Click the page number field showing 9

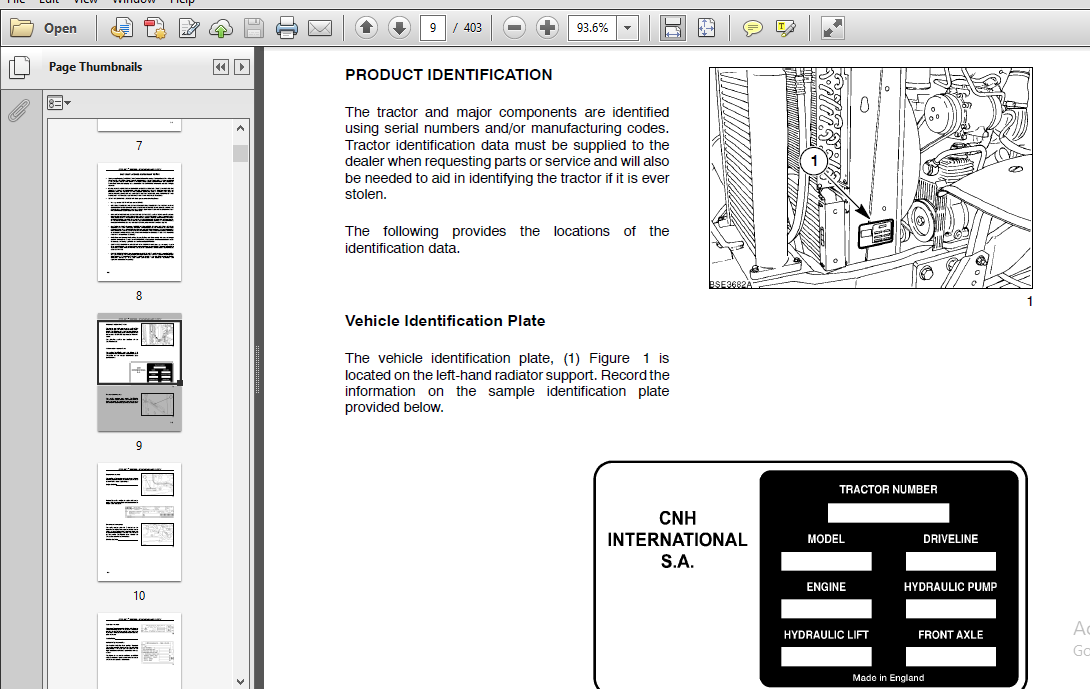tap(432, 28)
